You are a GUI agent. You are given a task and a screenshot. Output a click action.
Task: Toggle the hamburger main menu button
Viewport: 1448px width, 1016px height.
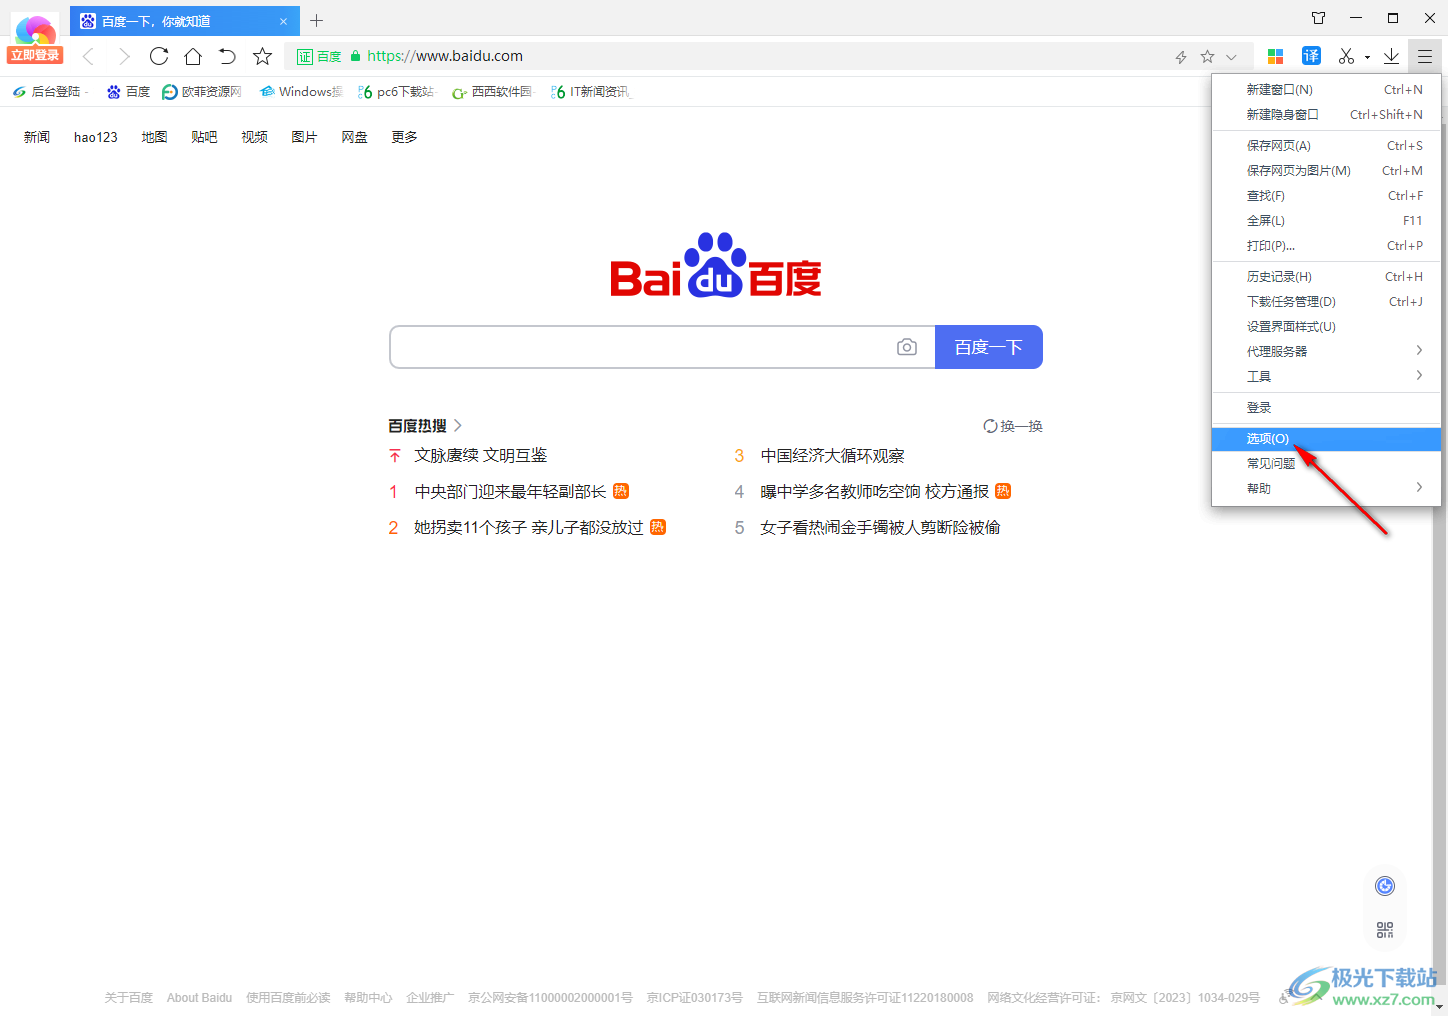tap(1424, 56)
